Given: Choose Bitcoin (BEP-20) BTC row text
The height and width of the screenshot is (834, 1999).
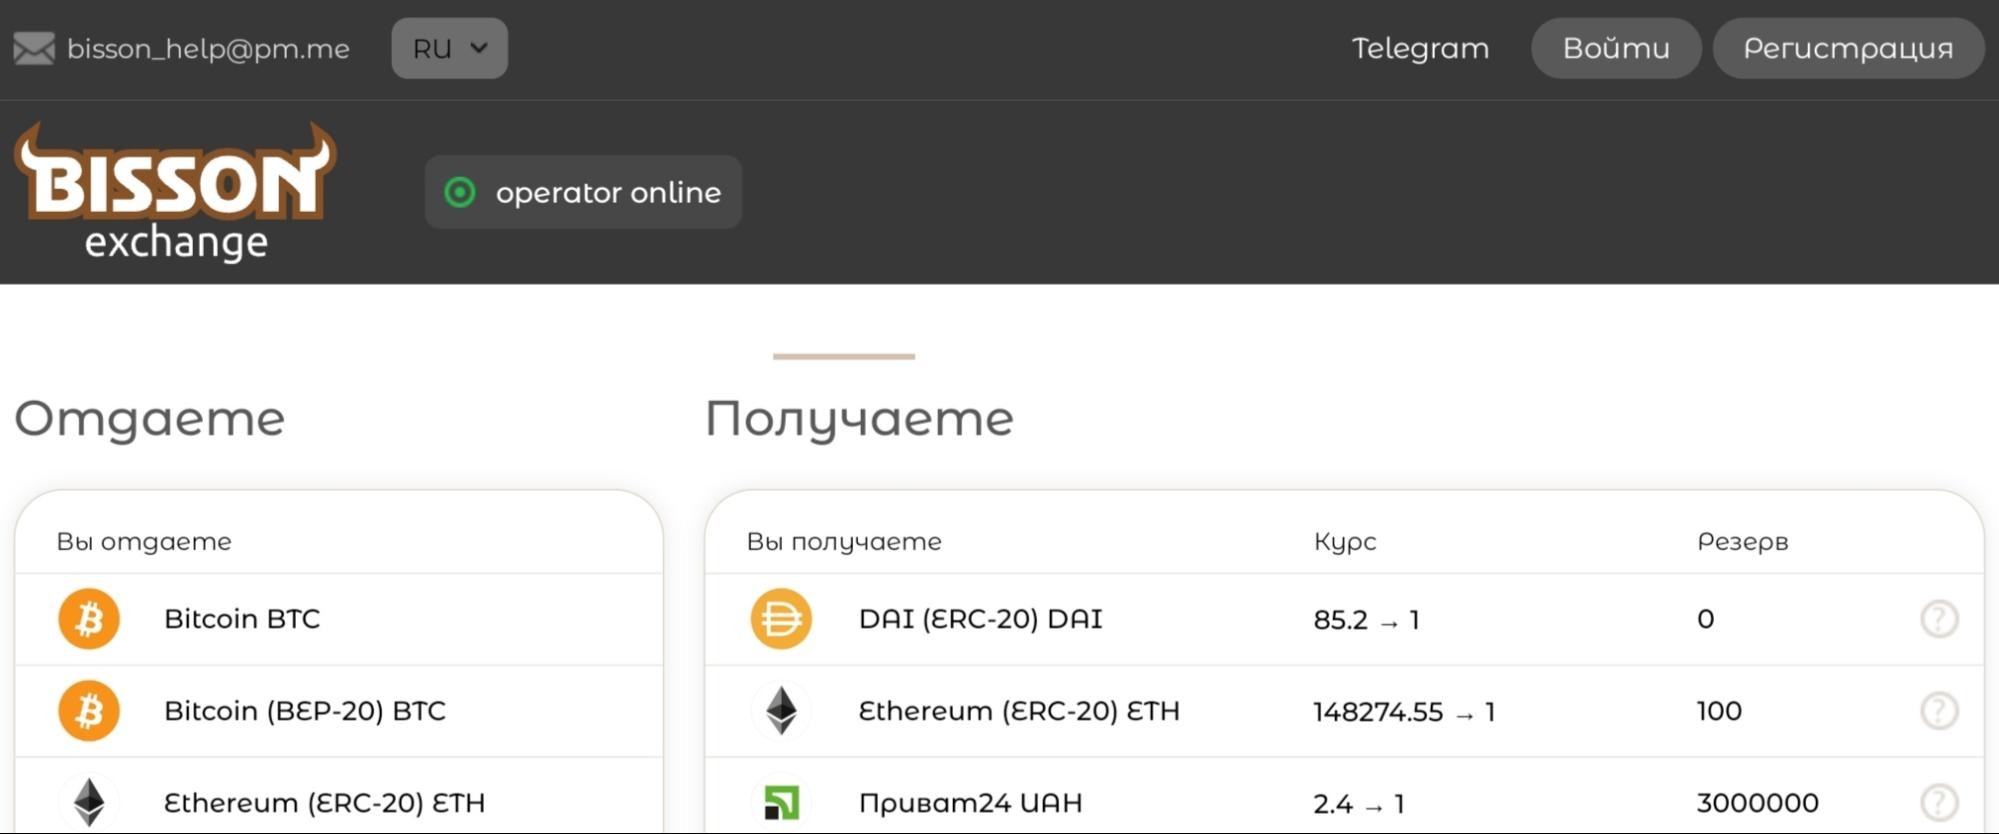Looking at the screenshot, I should tap(305, 711).
